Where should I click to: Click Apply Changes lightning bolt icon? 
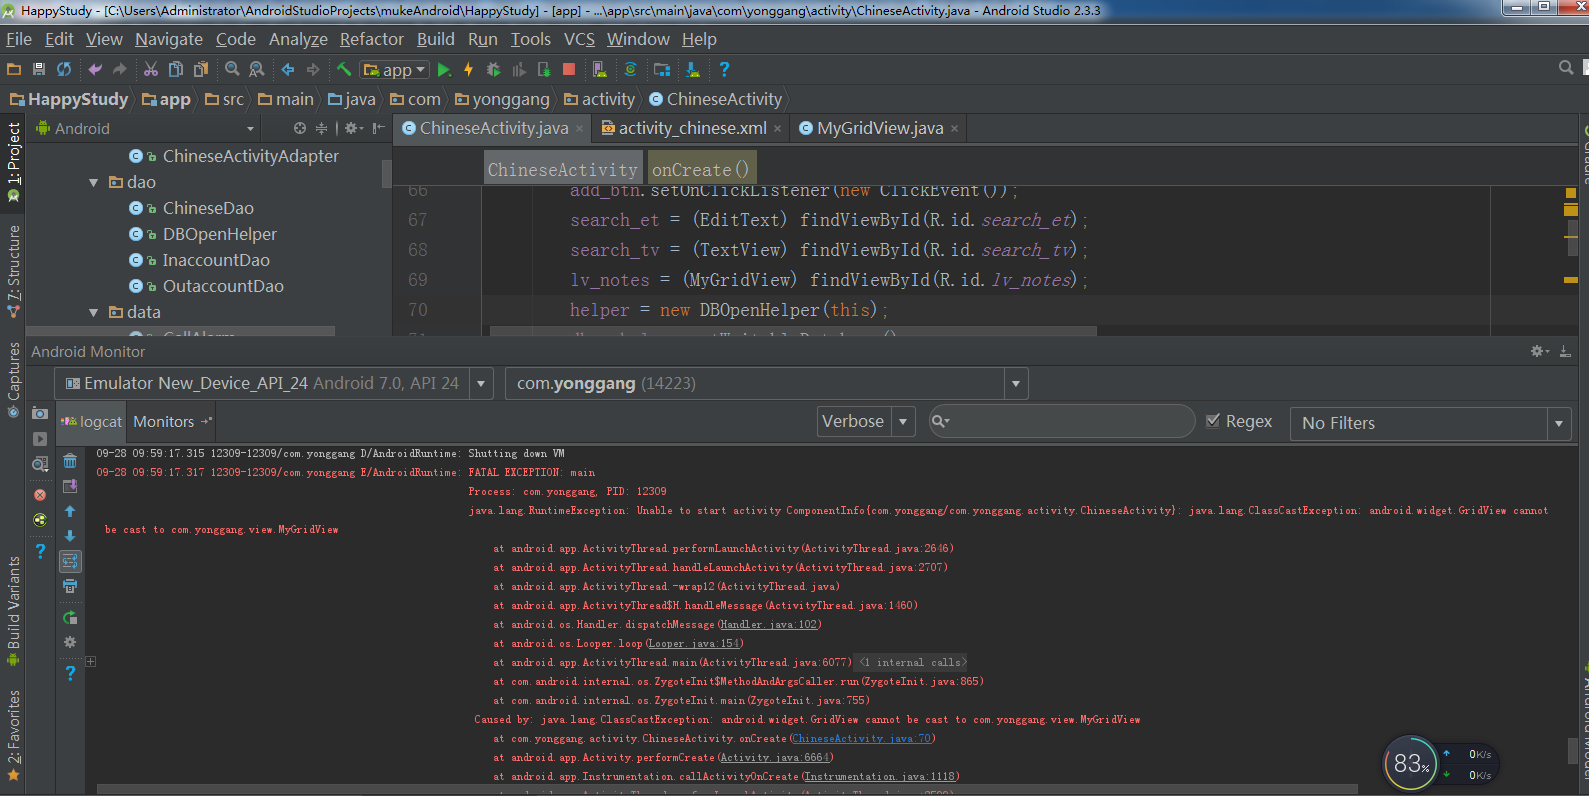click(468, 69)
